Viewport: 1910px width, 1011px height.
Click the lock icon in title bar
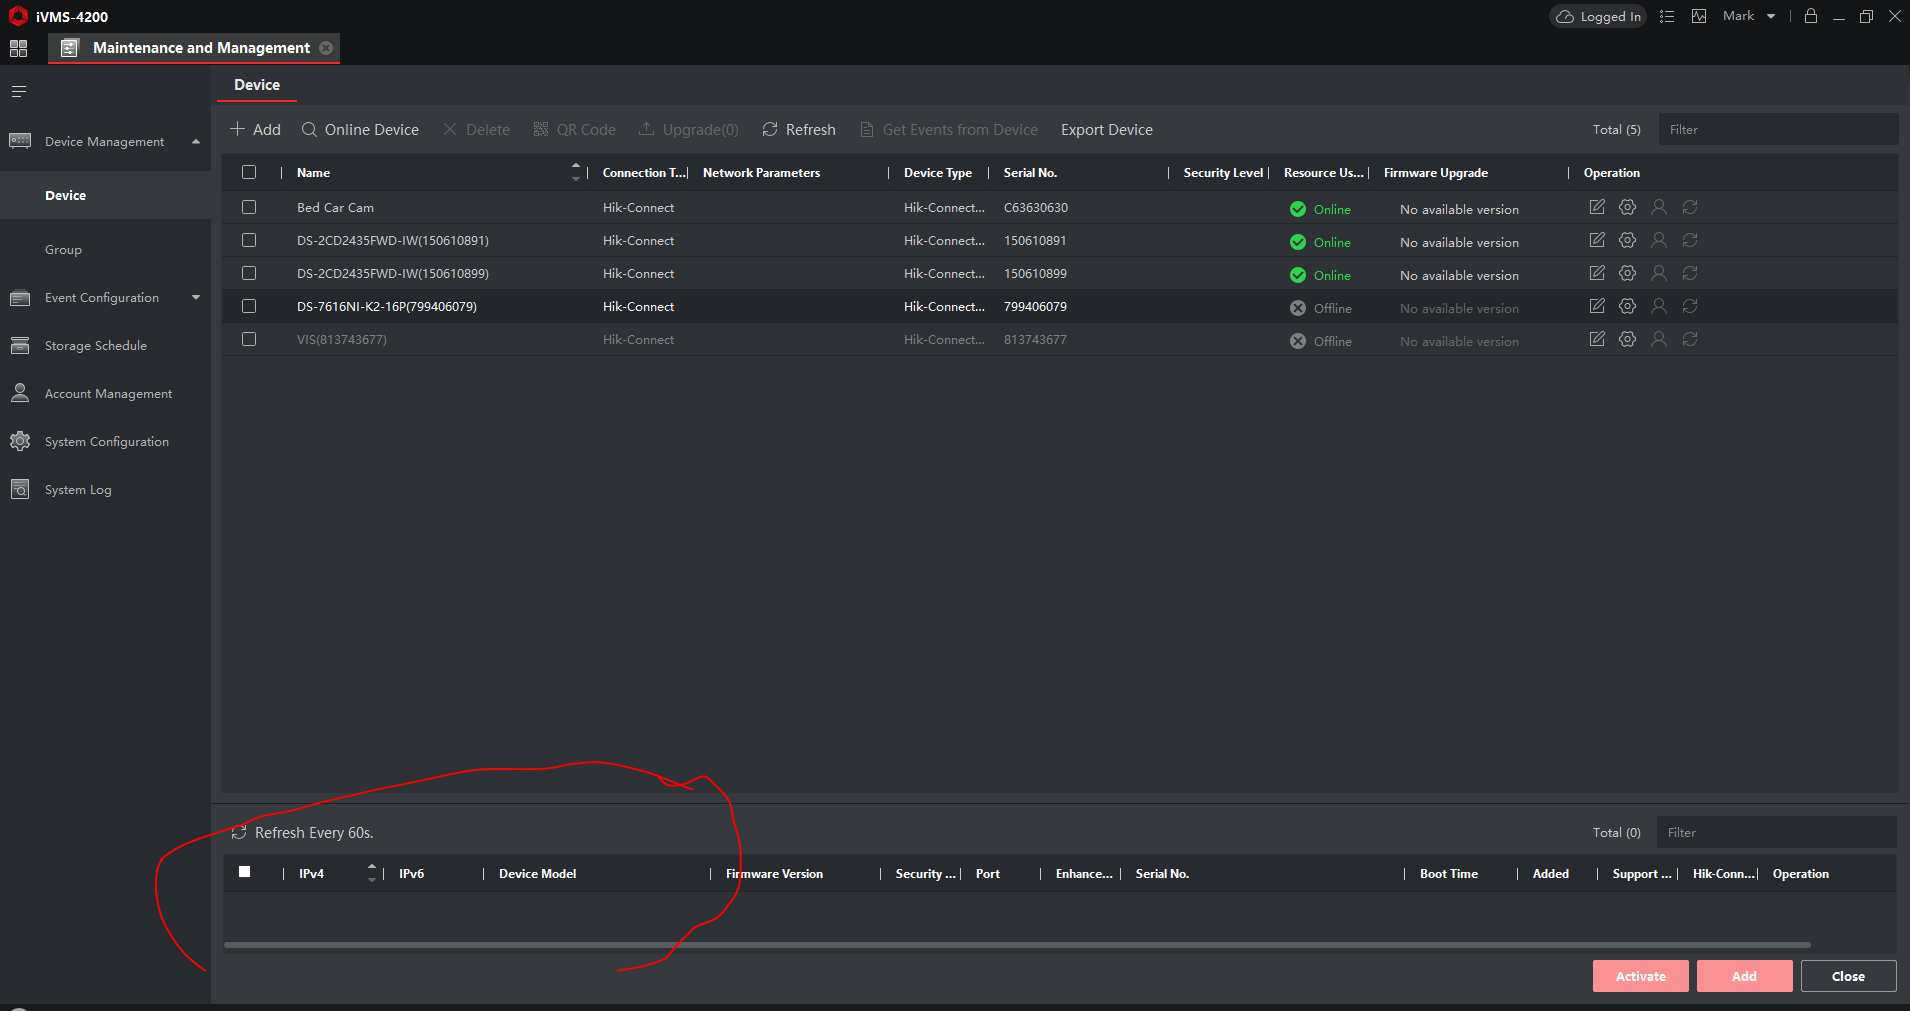(x=1811, y=16)
